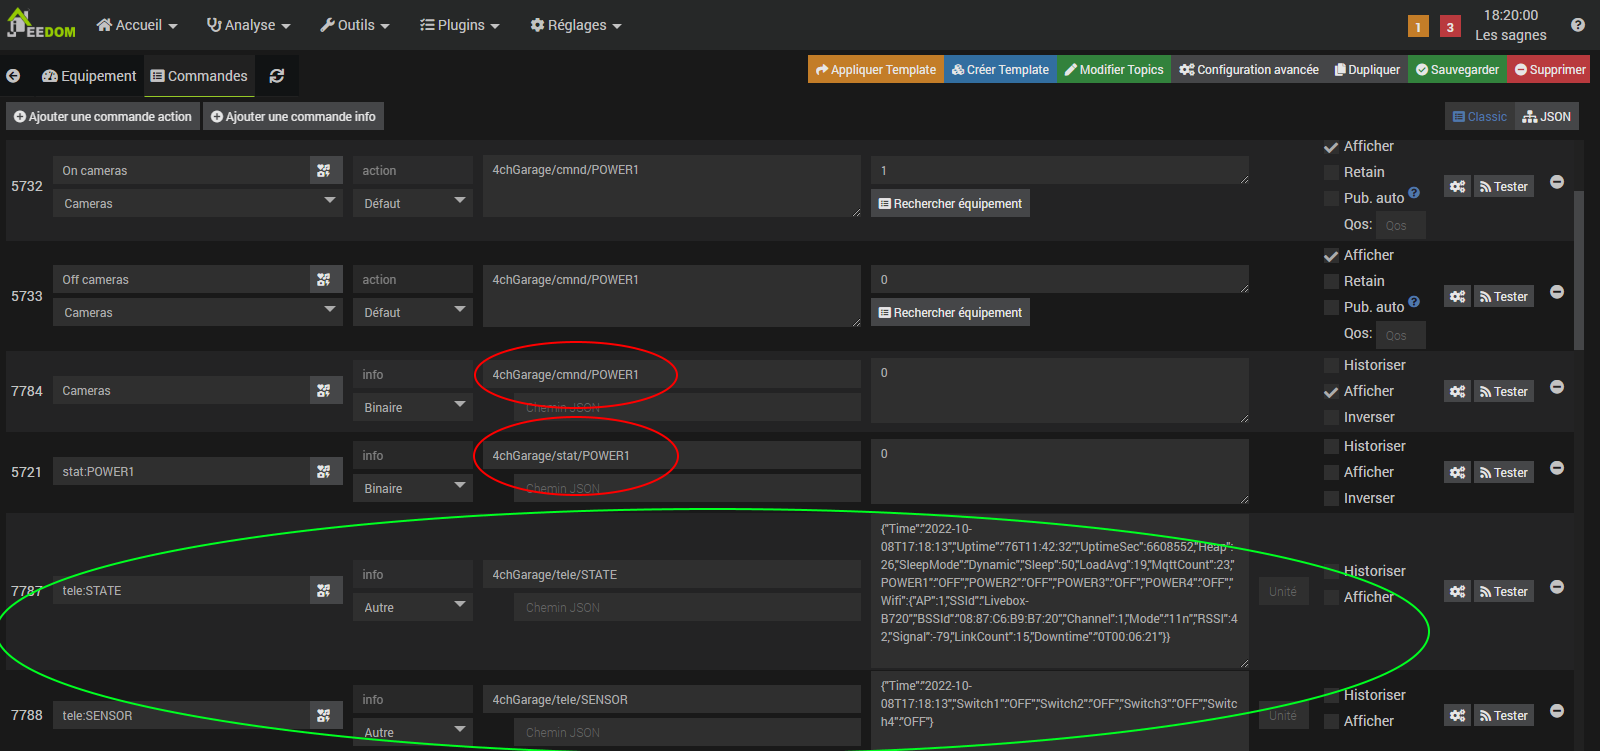This screenshot has height=751, width=1600.
Task: Toggle Historiser checkbox for Cameras info command
Action: (1331, 366)
